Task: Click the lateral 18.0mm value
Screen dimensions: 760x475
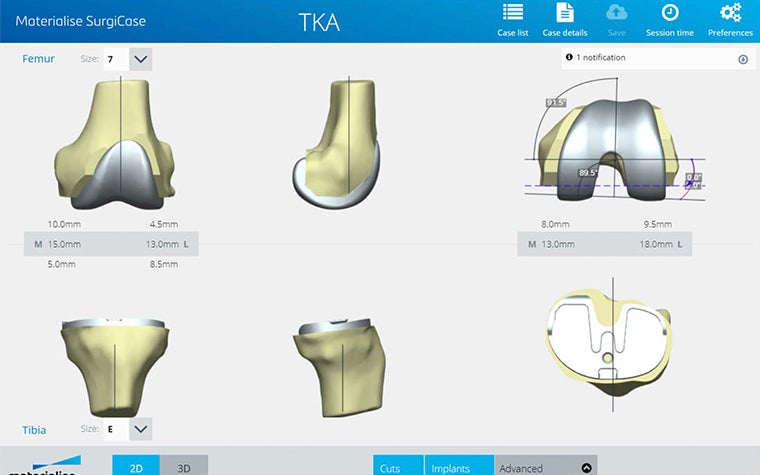Action: (x=656, y=244)
